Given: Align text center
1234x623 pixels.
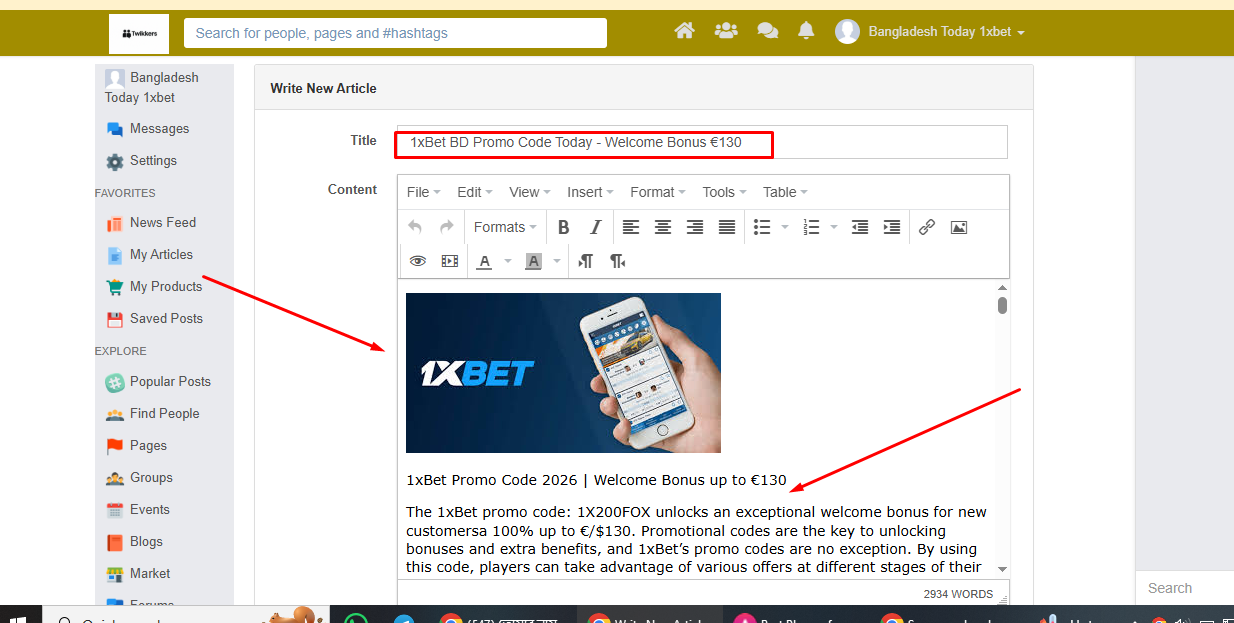Looking at the screenshot, I should coord(663,227).
